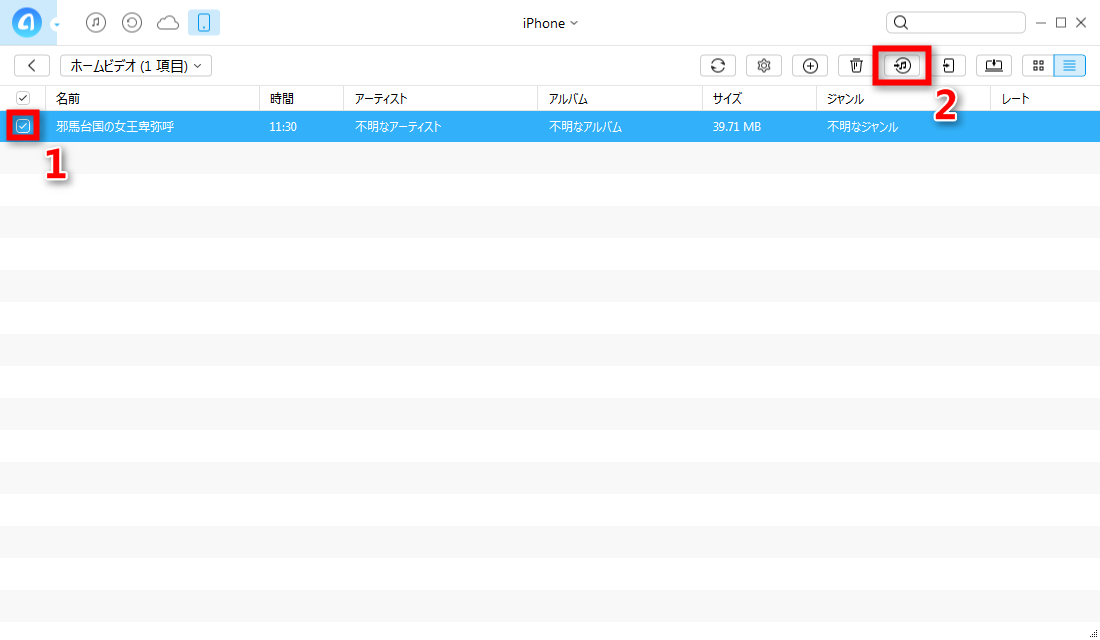Image resolution: width=1100 pixels, height=640 pixels.
Task: Open the ホームビデオ (1 項目) category dropdown
Action: 136,65
